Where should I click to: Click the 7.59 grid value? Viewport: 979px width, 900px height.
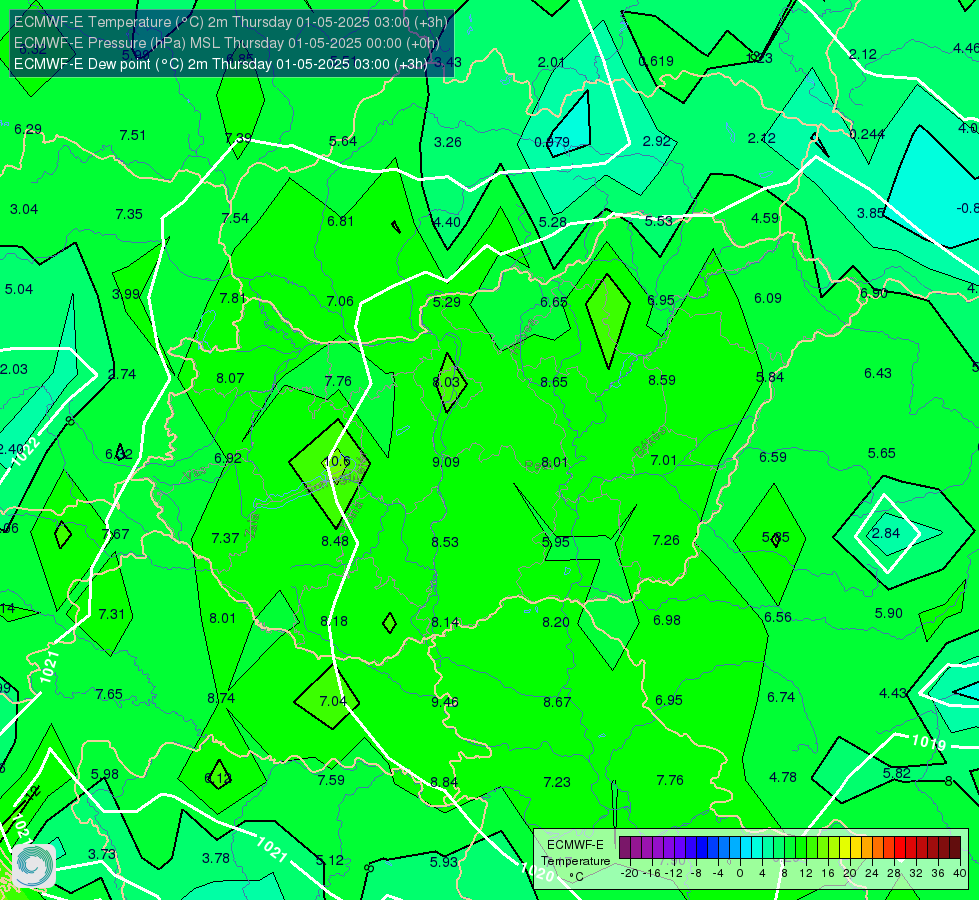331,780
